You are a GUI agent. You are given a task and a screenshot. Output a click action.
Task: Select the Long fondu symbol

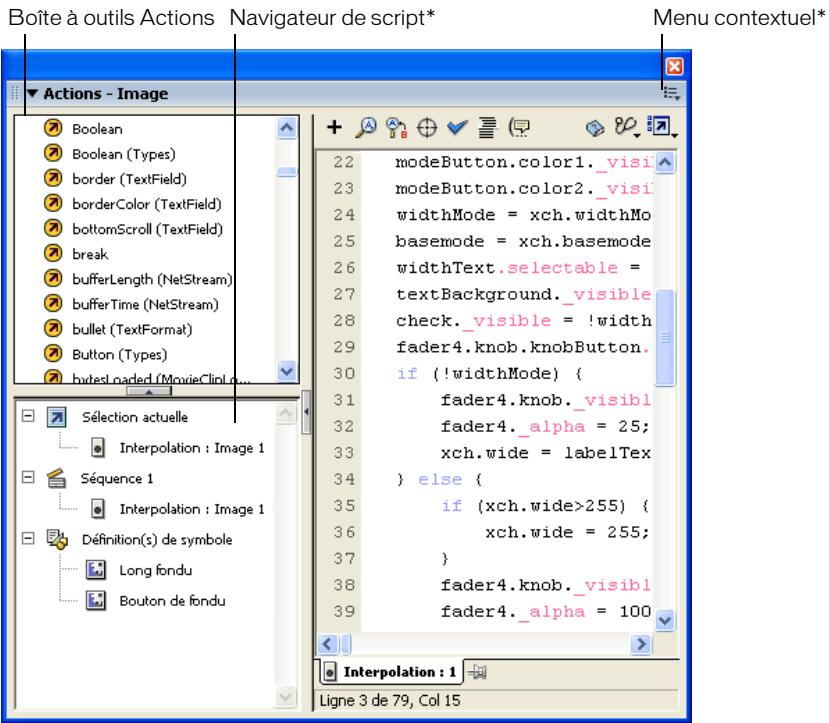(155, 570)
